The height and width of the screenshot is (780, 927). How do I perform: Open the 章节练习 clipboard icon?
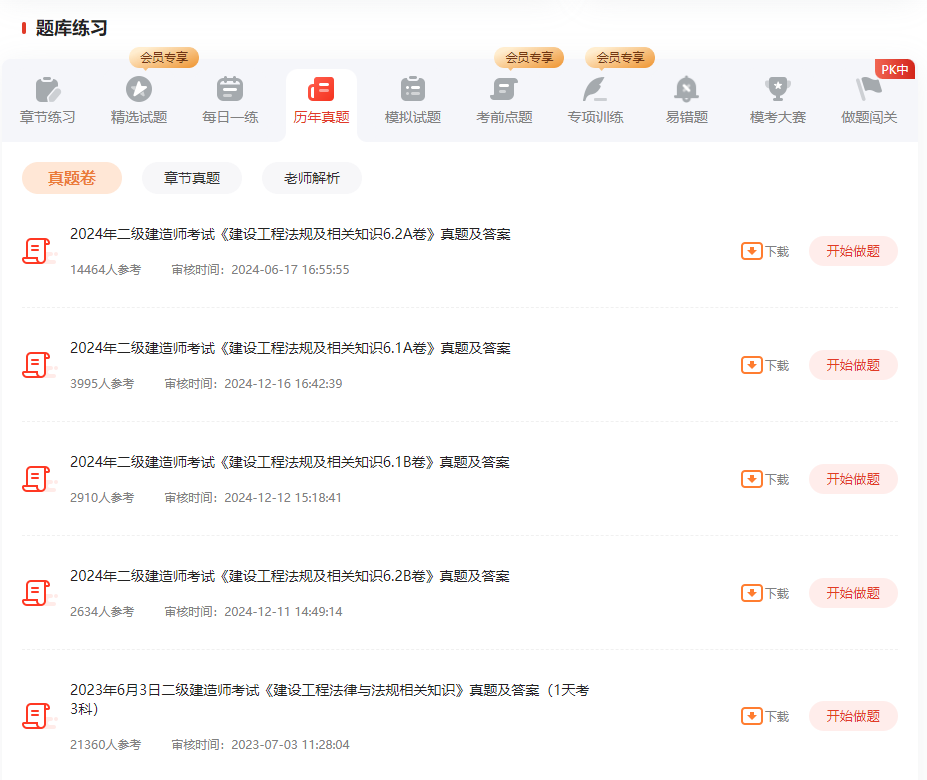click(48, 90)
